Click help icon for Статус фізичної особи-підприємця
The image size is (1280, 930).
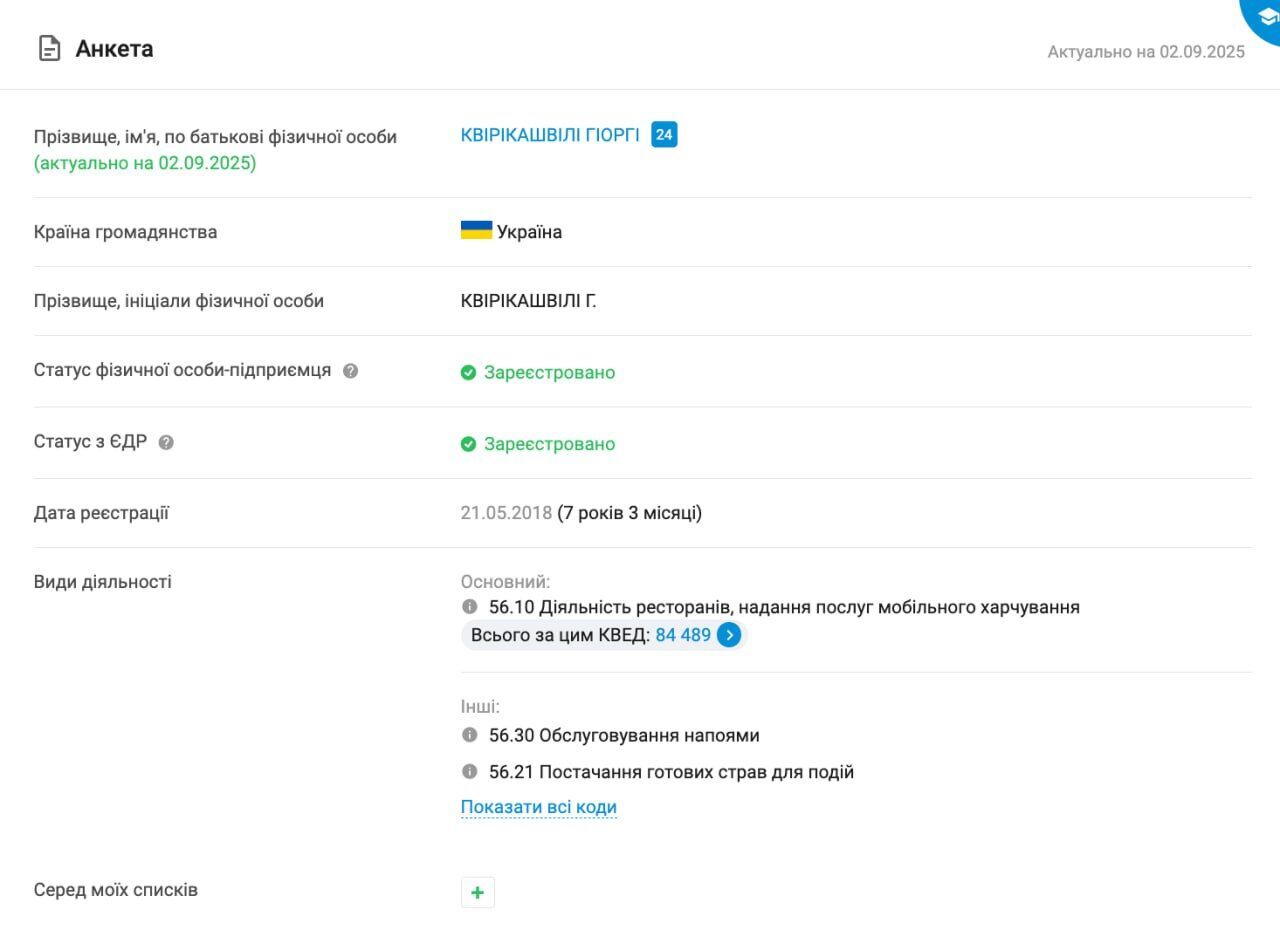[x=350, y=371]
